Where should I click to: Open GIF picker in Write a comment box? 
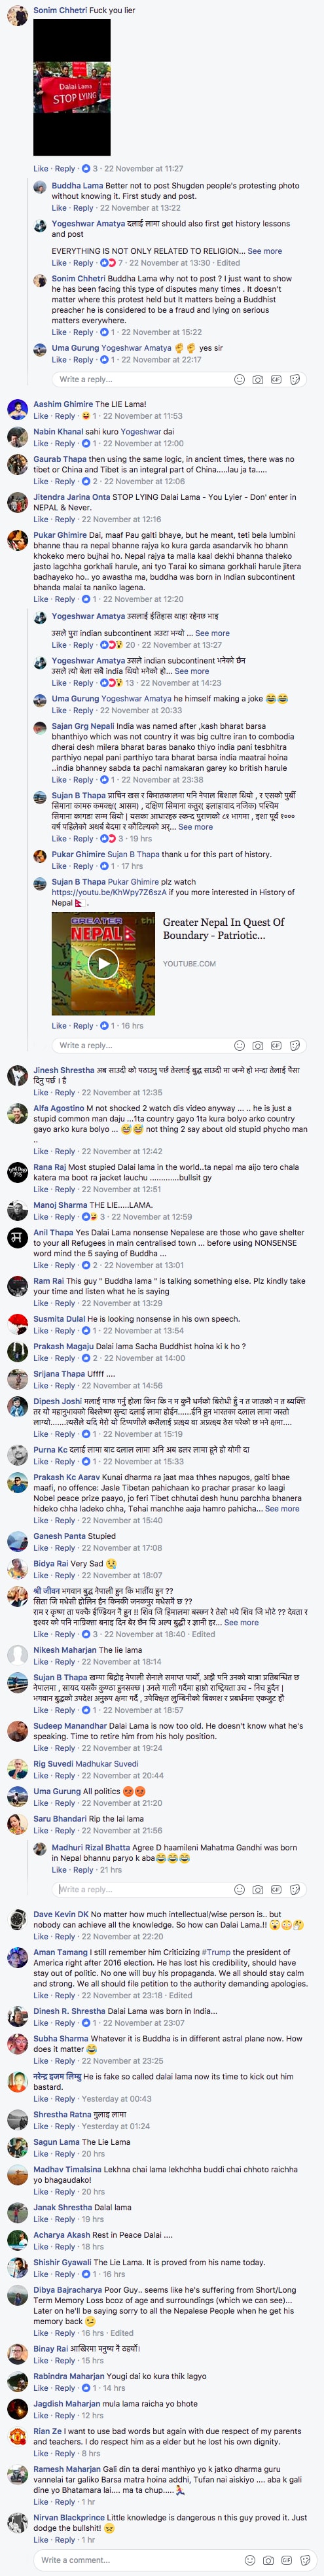coord(286,2559)
